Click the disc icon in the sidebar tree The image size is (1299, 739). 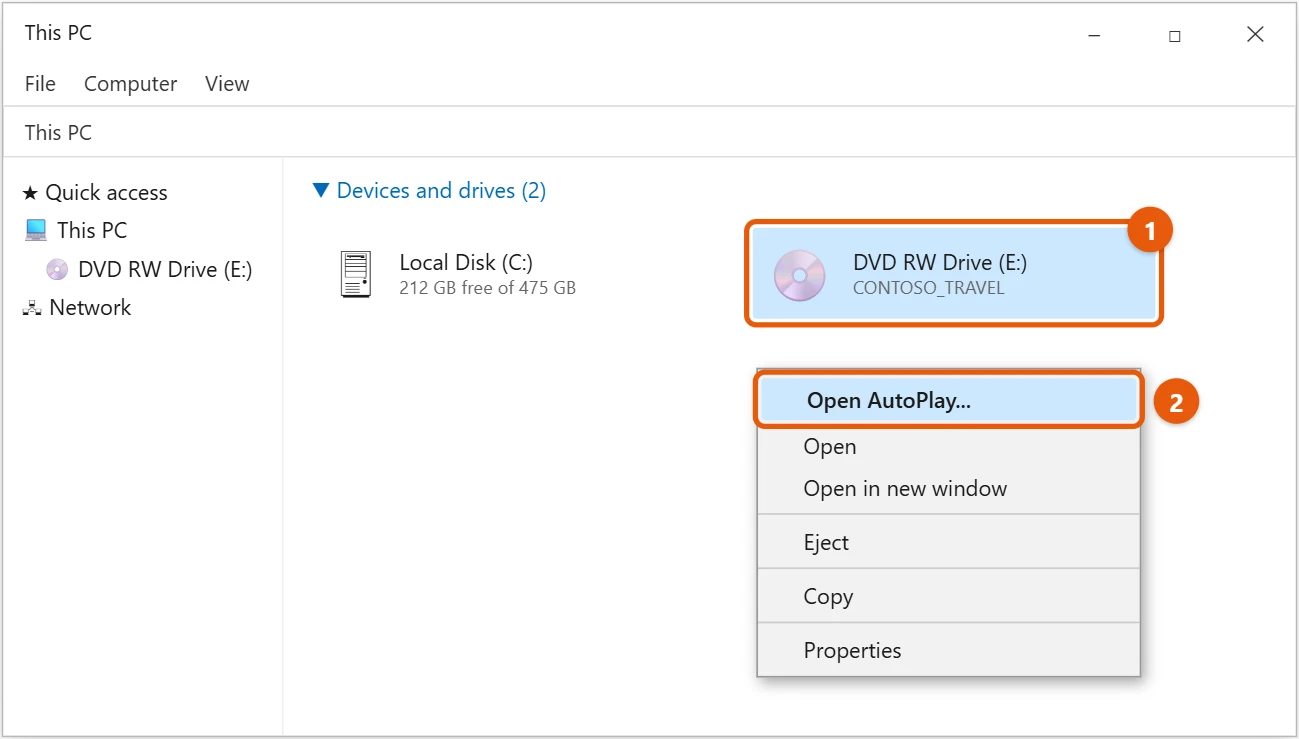[x=58, y=269]
